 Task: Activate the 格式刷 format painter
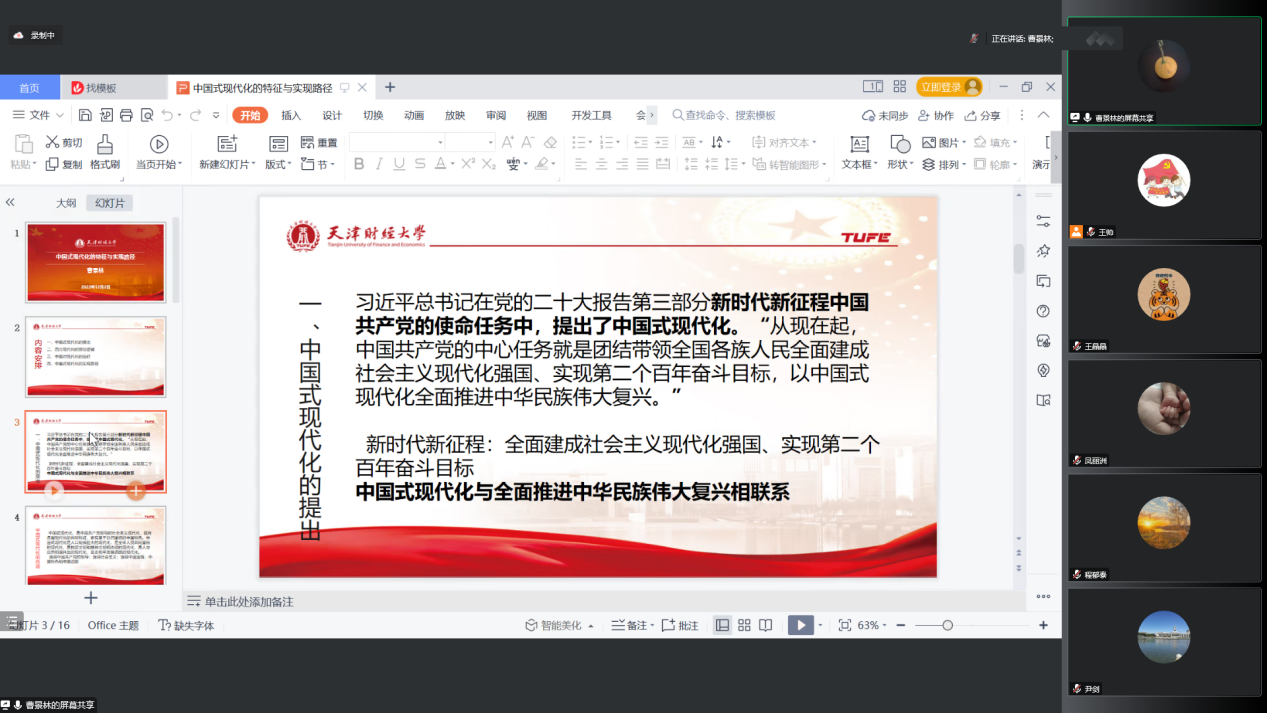pyautogui.click(x=105, y=153)
